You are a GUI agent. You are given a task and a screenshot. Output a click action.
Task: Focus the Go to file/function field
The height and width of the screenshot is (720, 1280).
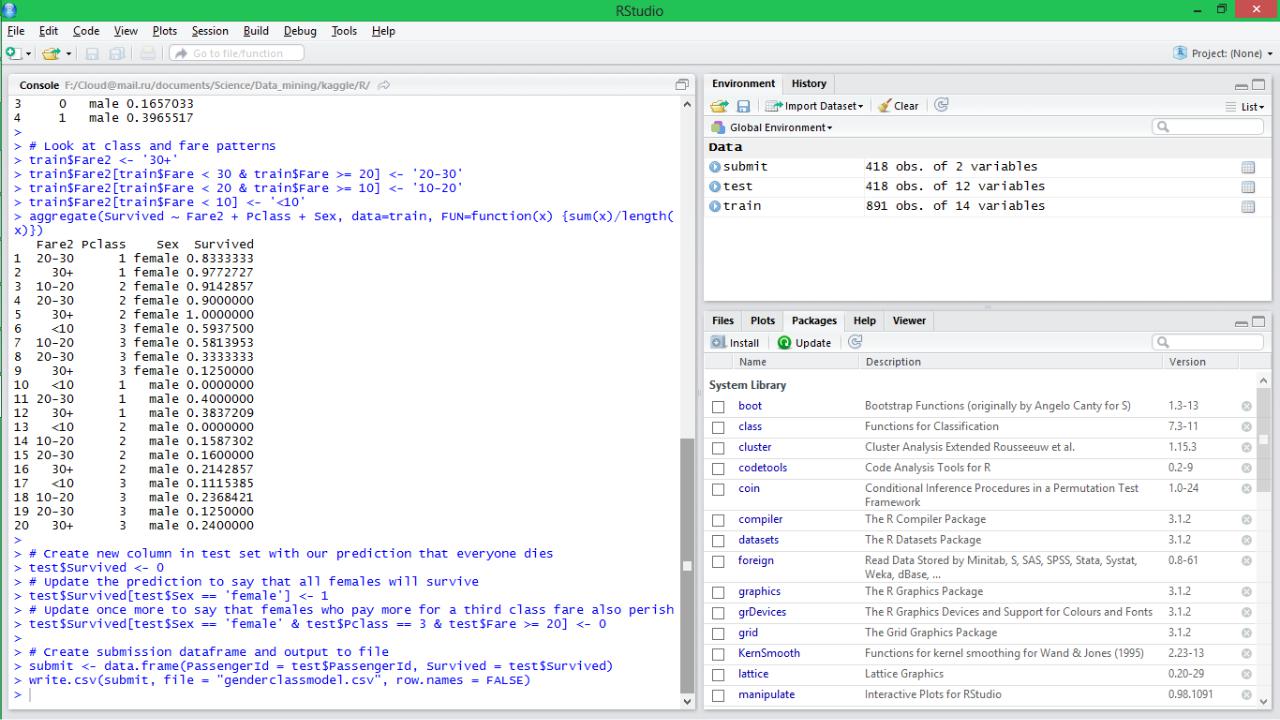pos(235,53)
